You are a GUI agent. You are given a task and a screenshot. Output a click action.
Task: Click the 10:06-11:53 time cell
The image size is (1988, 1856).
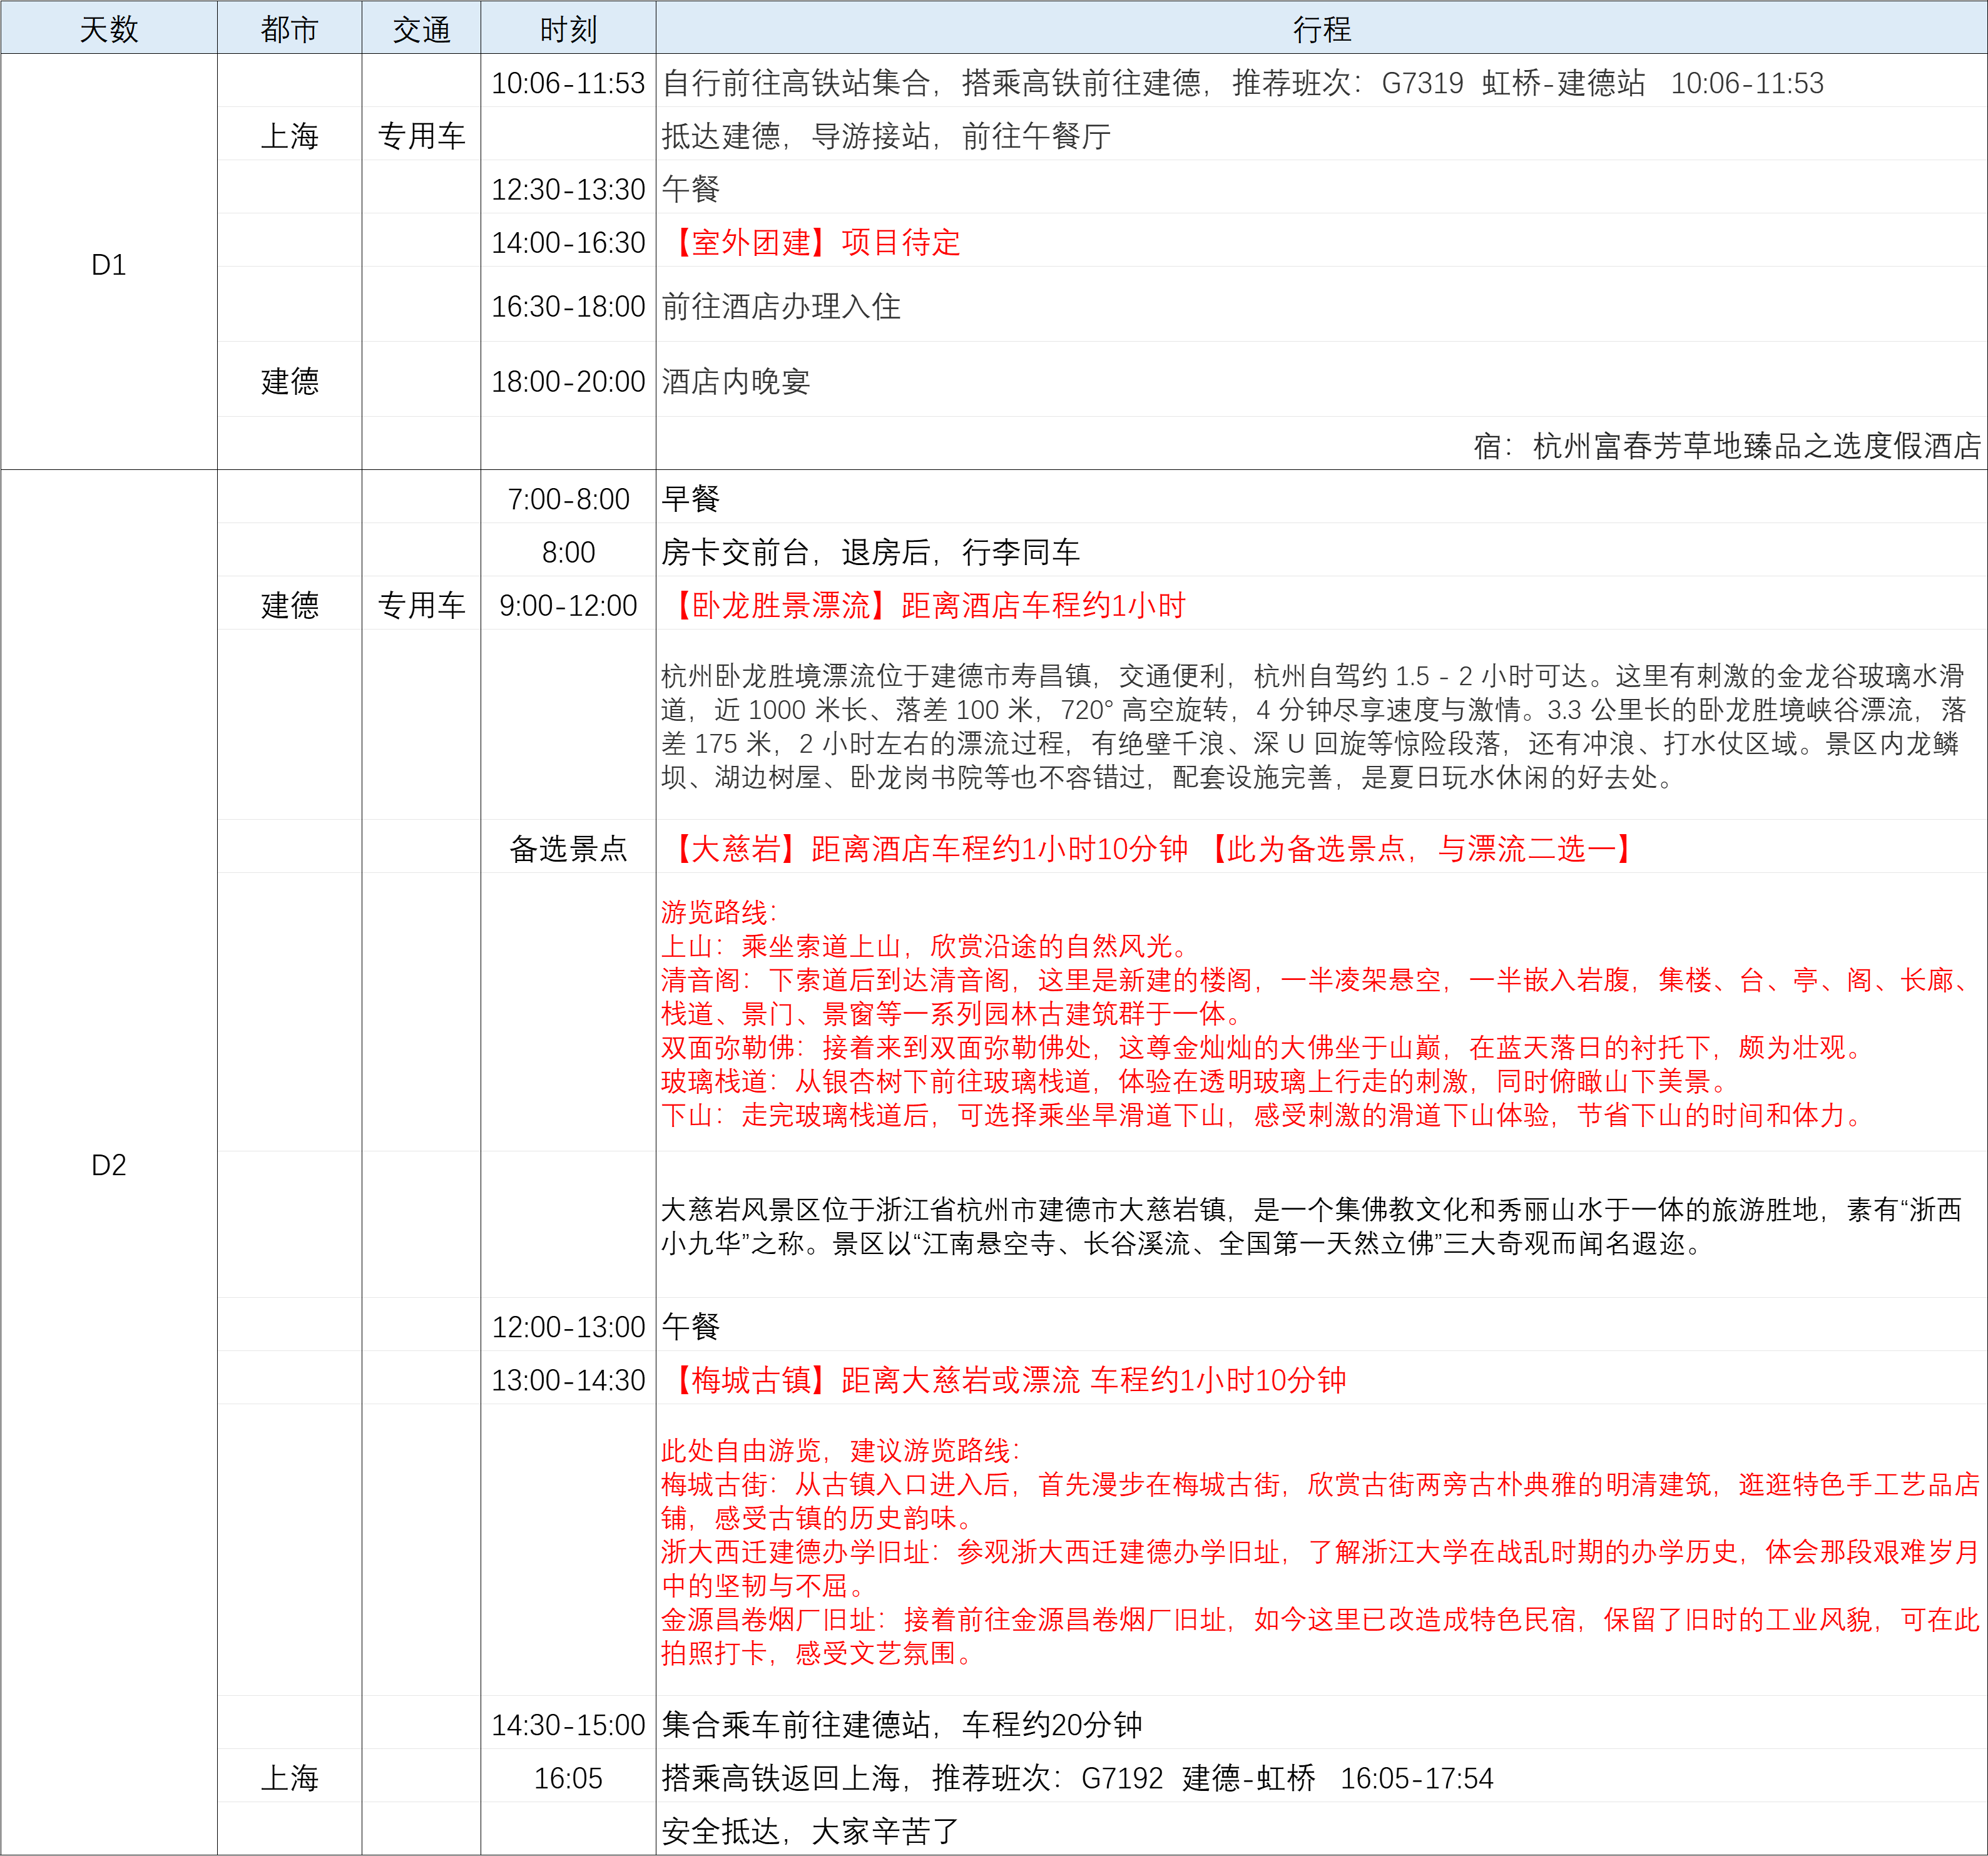(567, 83)
